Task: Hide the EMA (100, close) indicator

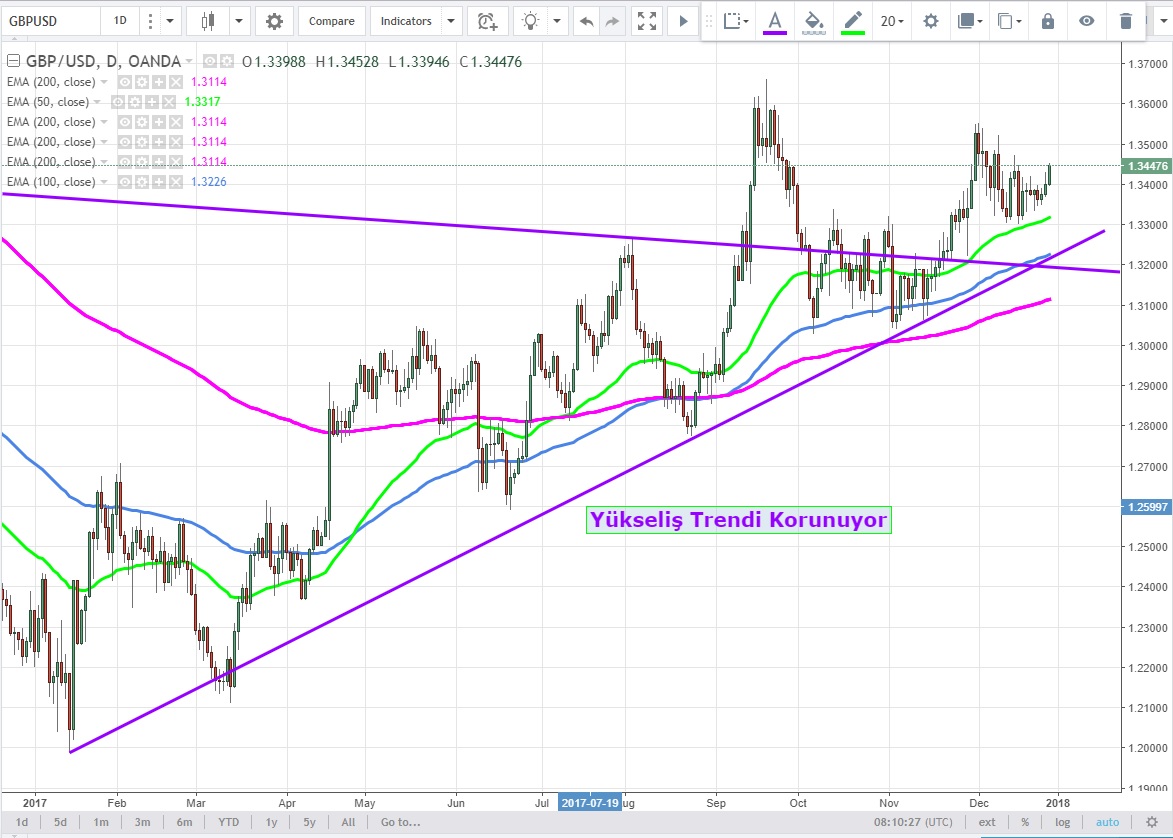Action: coord(125,182)
